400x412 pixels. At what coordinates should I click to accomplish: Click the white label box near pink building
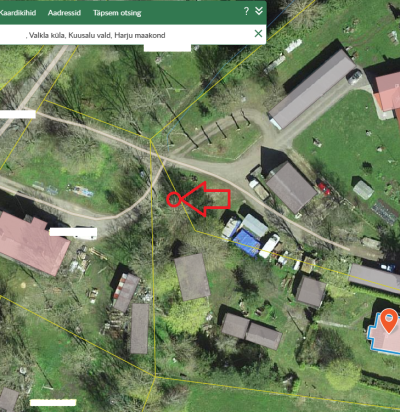click(73, 233)
